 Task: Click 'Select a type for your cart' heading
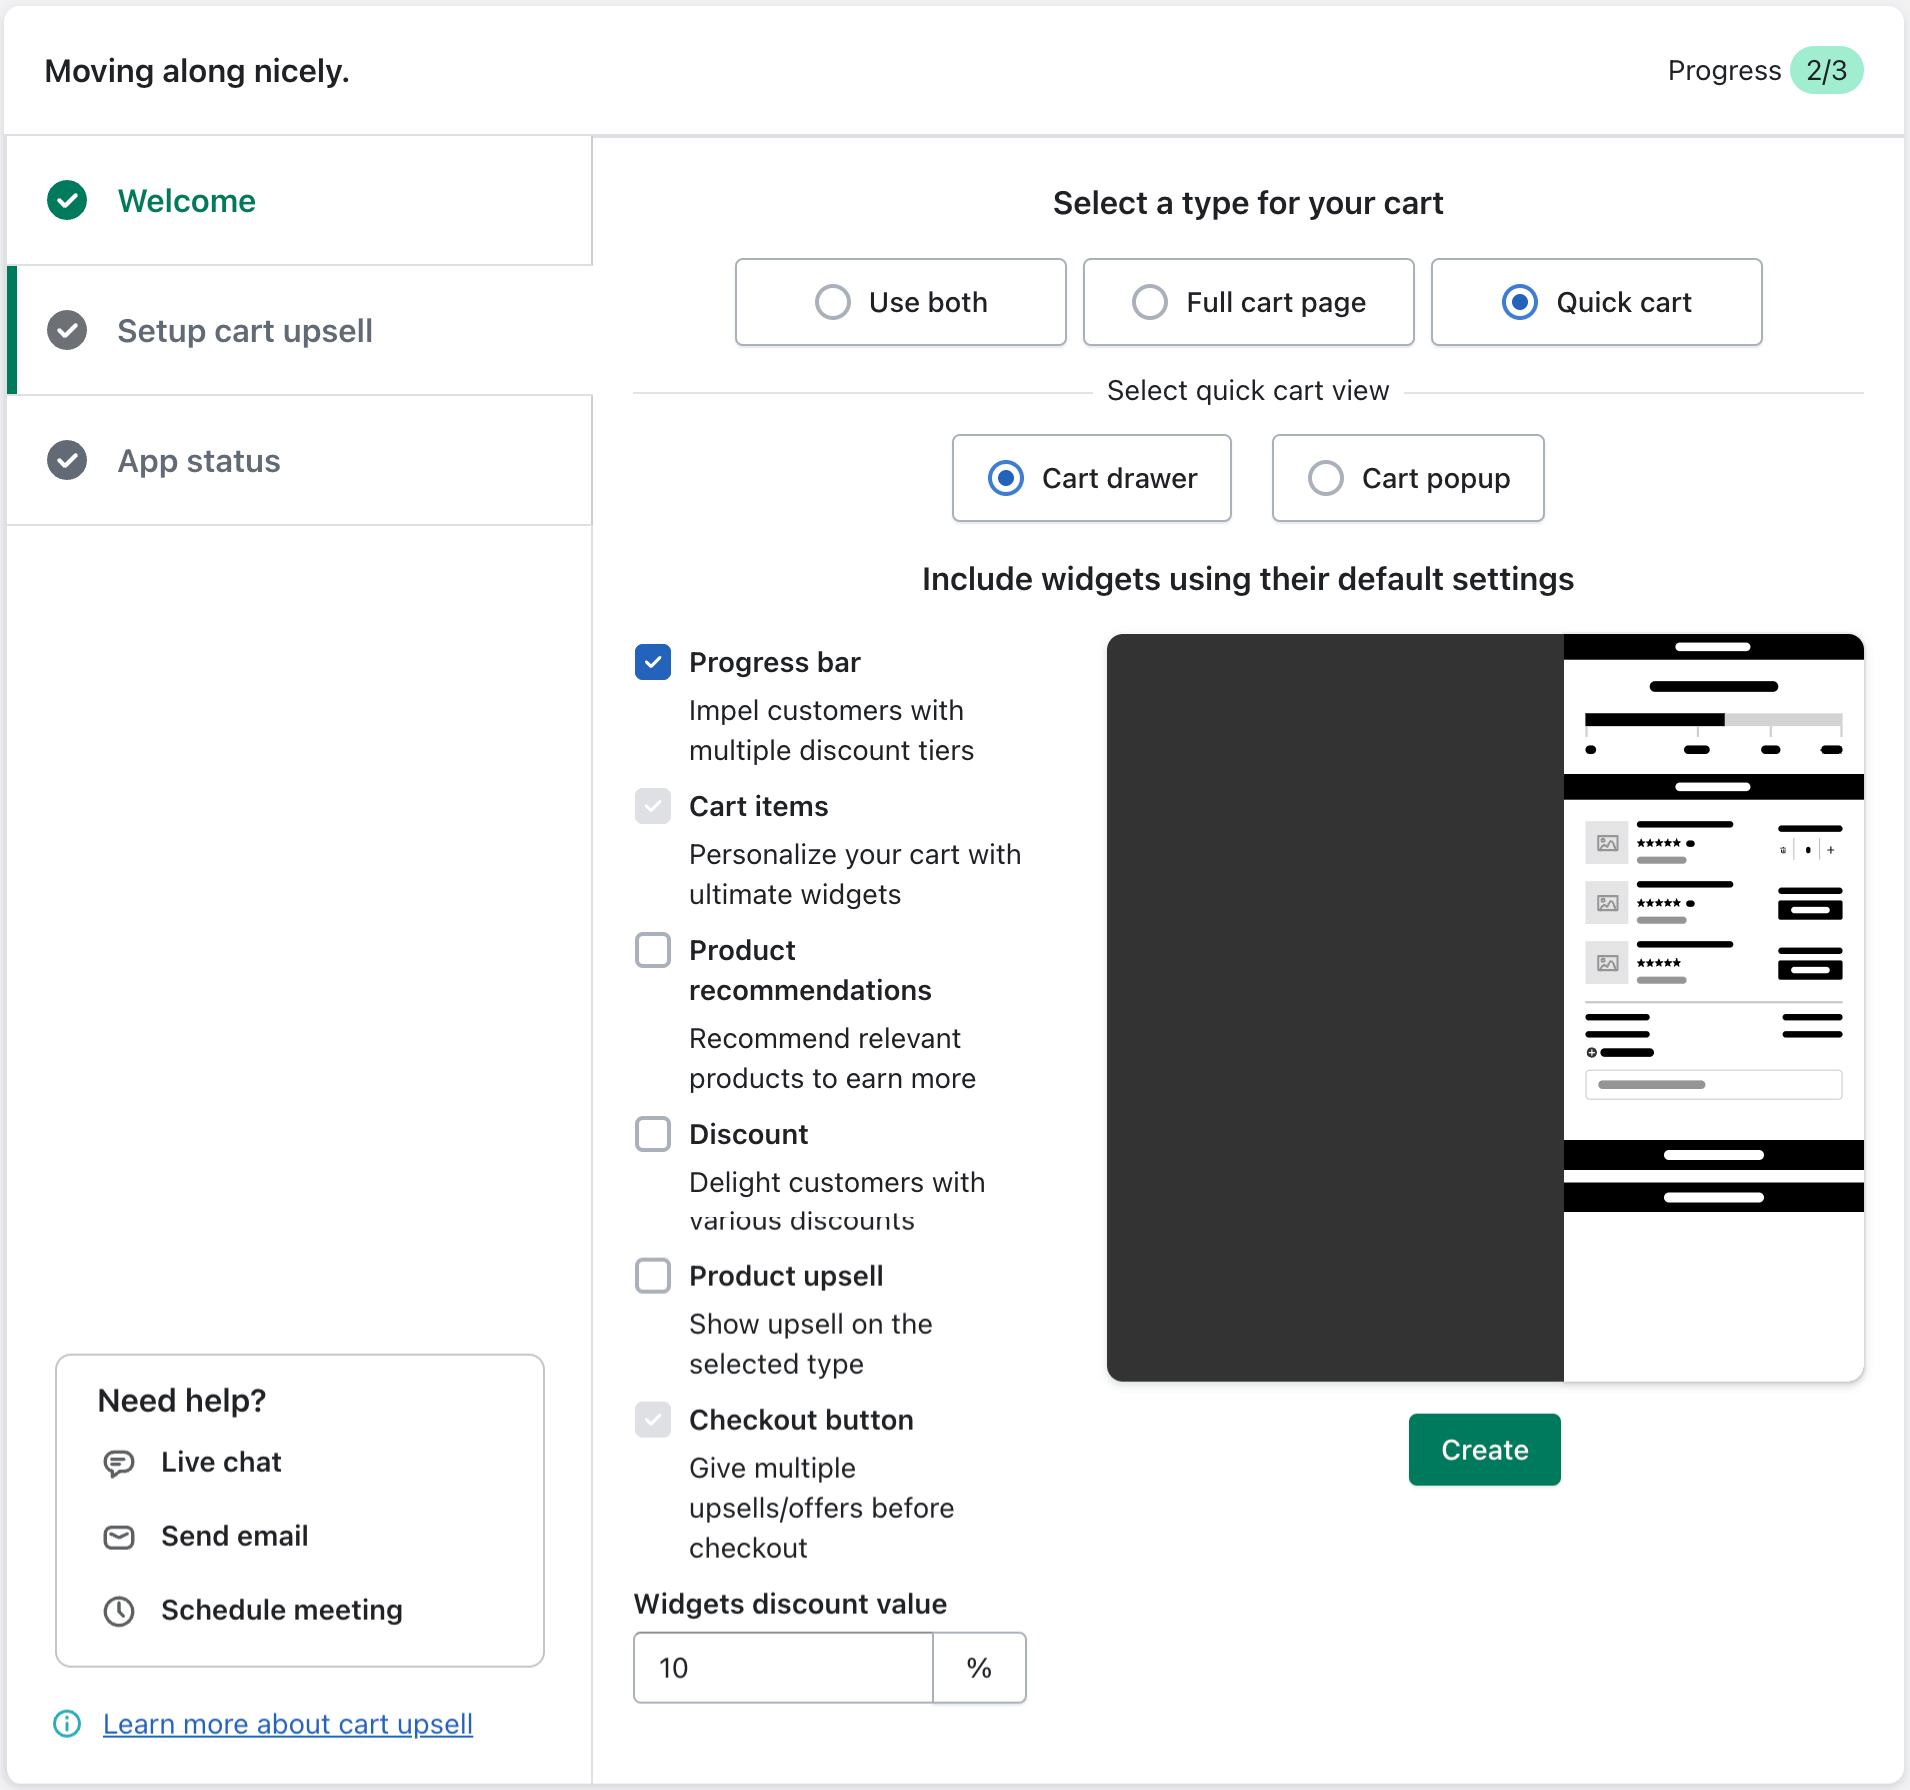coord(1248,203)
